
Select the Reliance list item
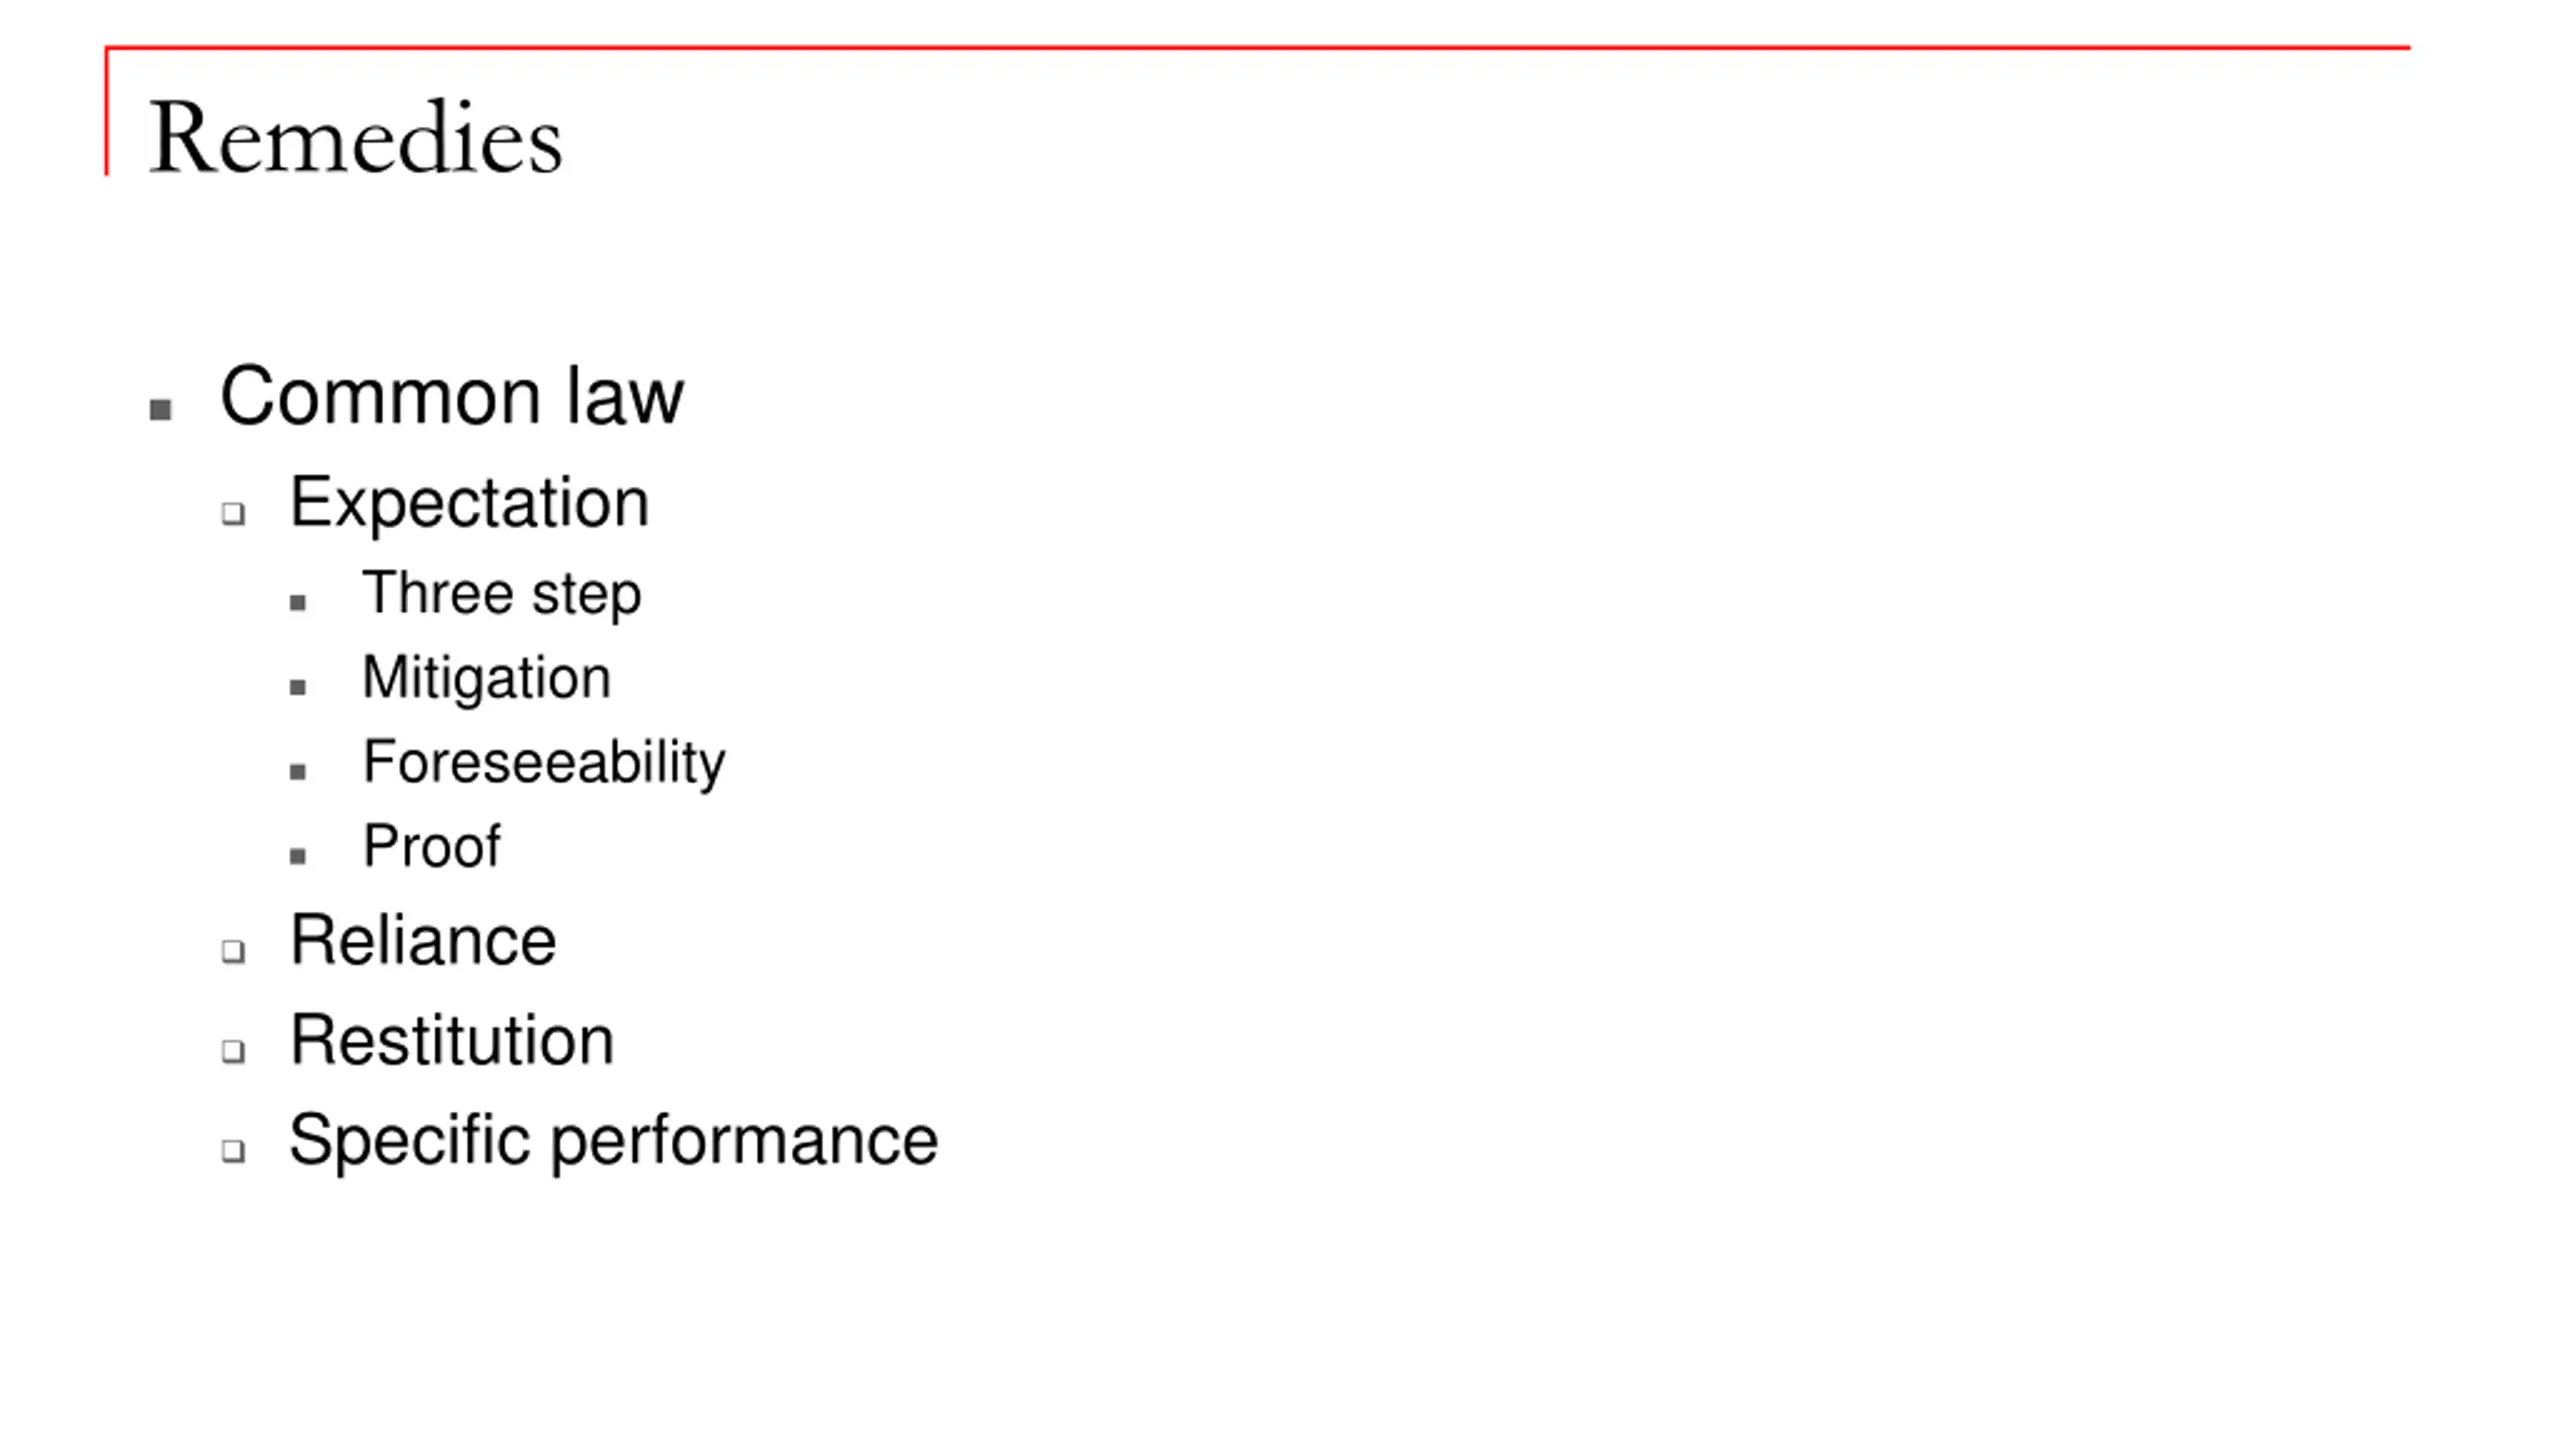click(422, 941)
